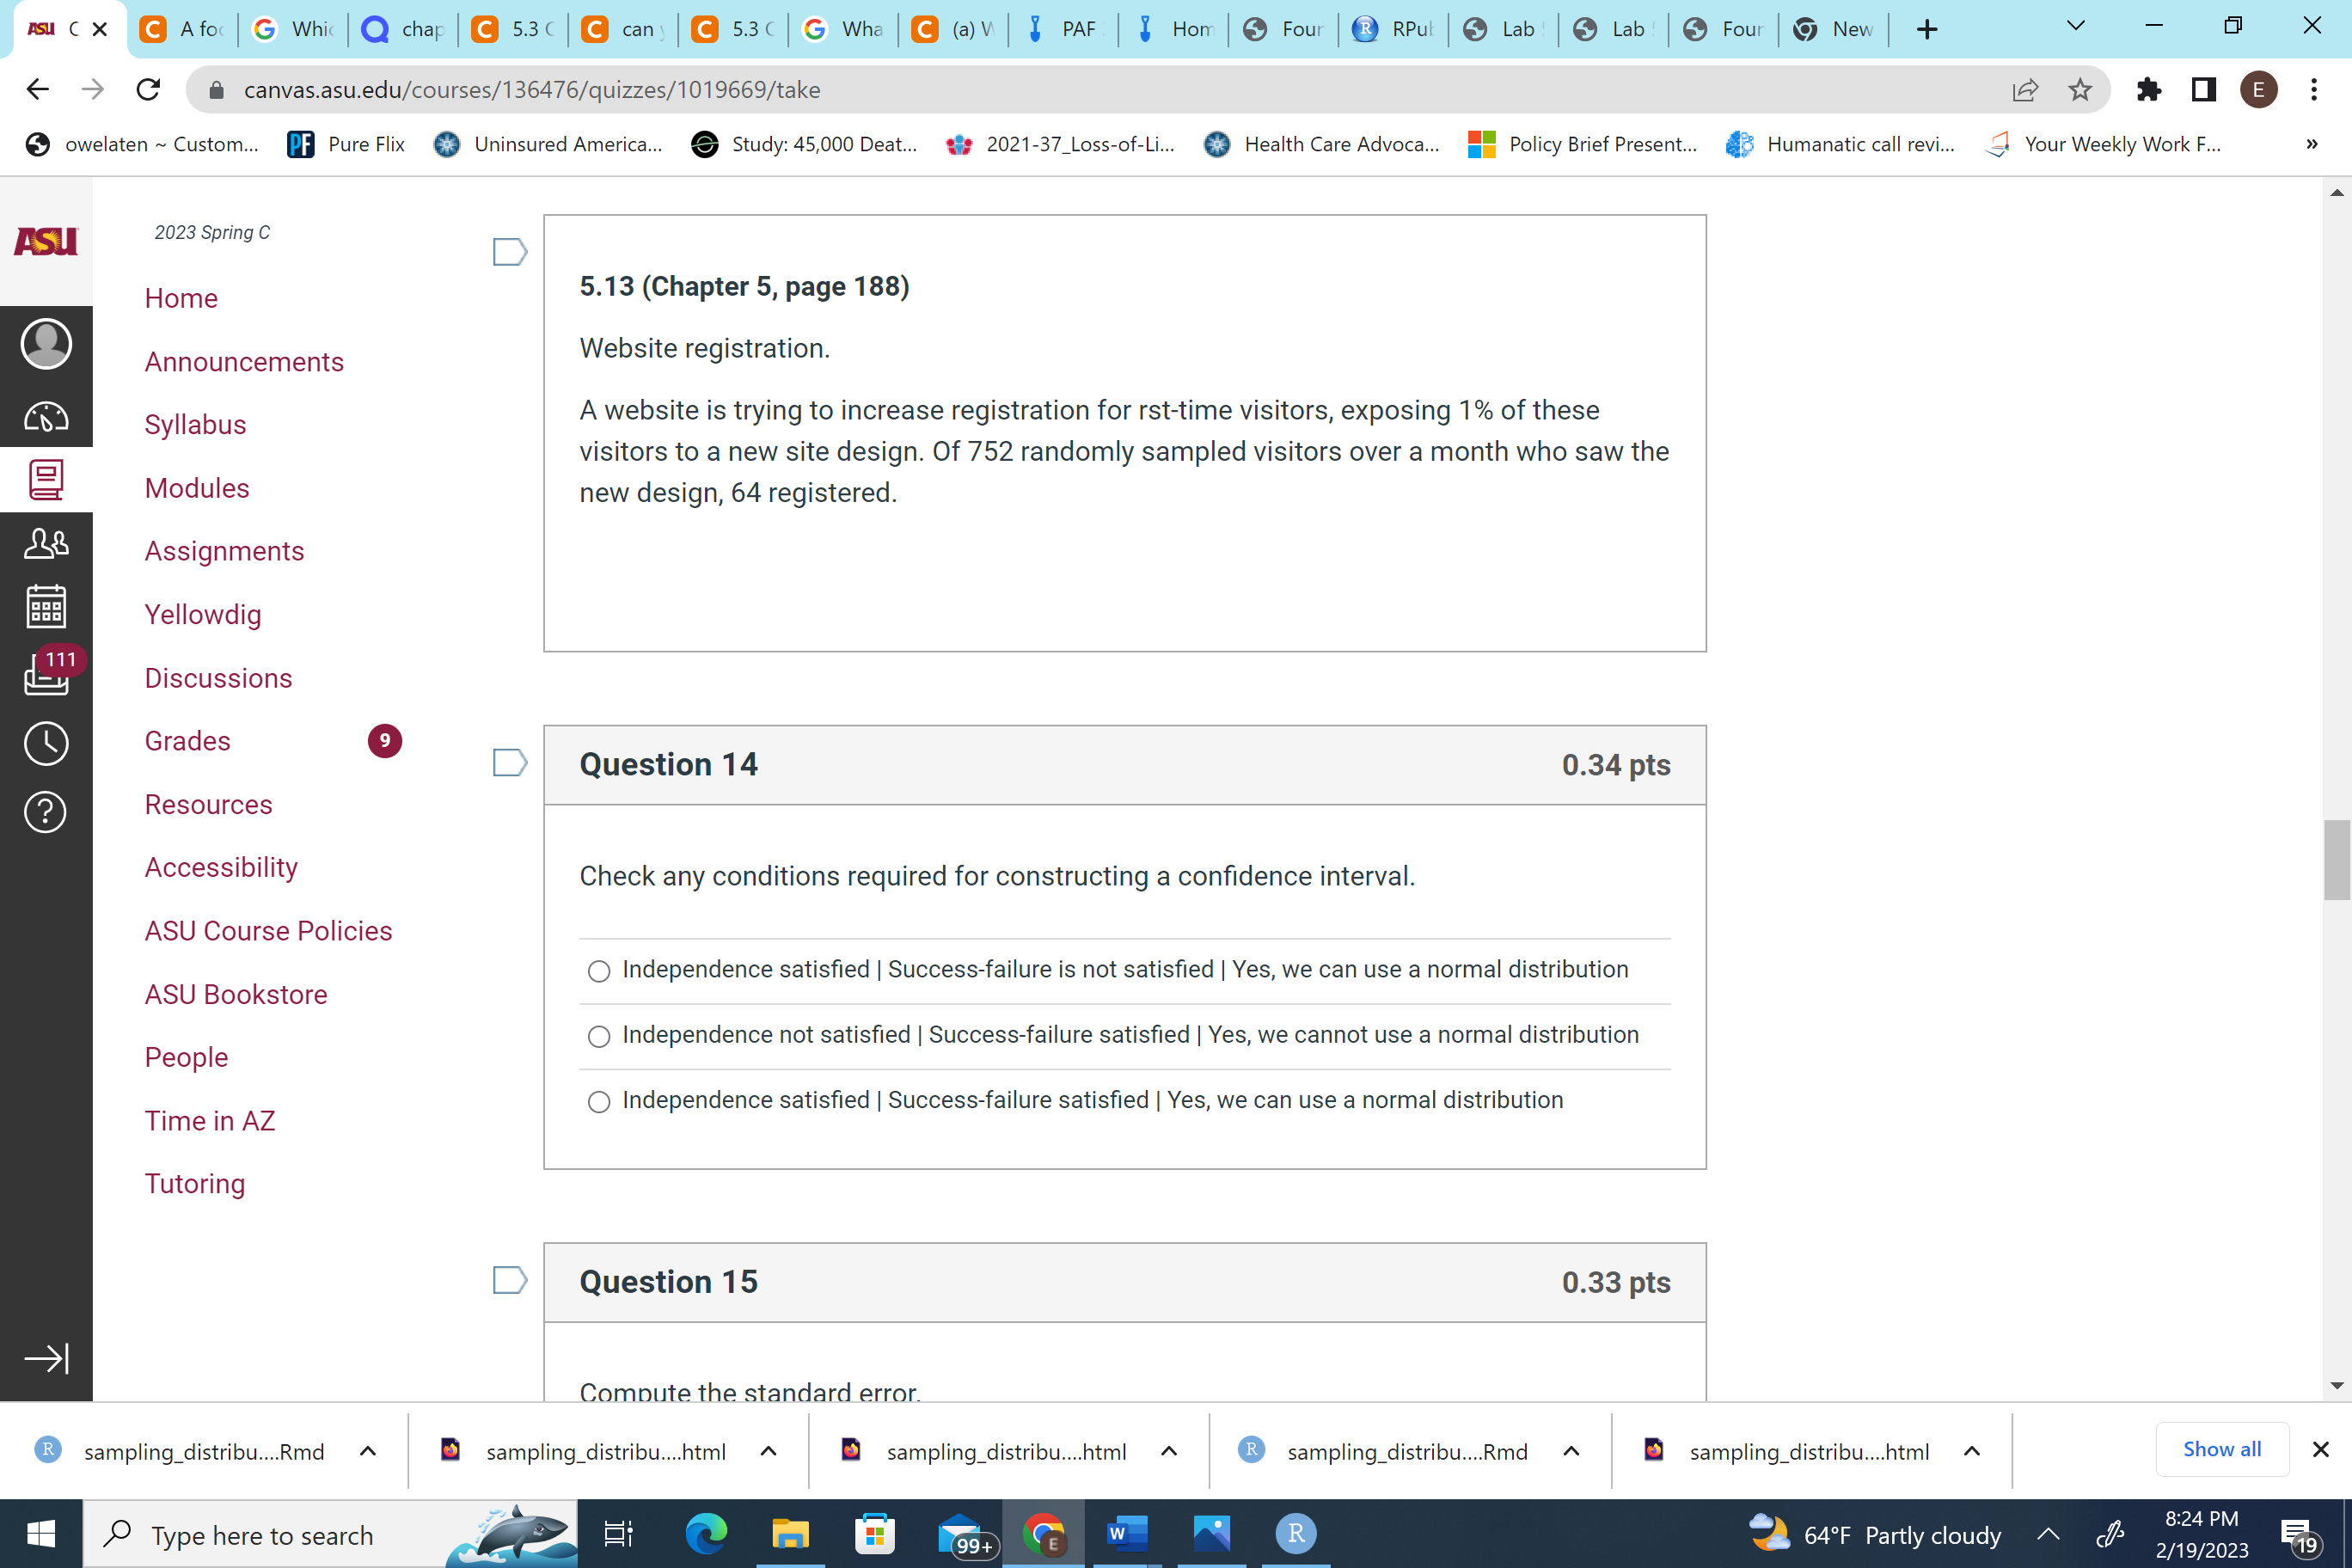Choose 'Independence not satisfied' answer option

coord(598,1036)
